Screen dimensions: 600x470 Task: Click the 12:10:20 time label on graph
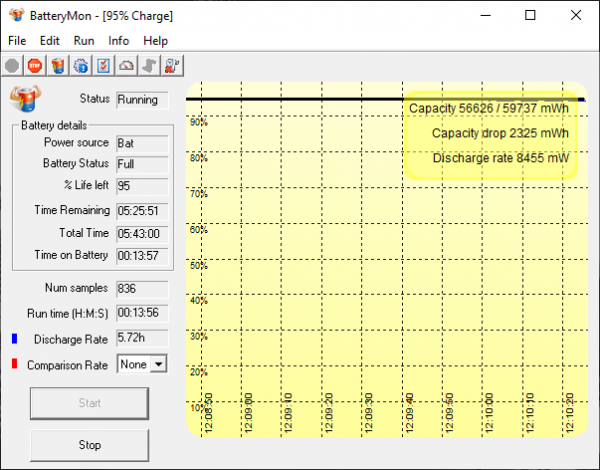point(570,413)
